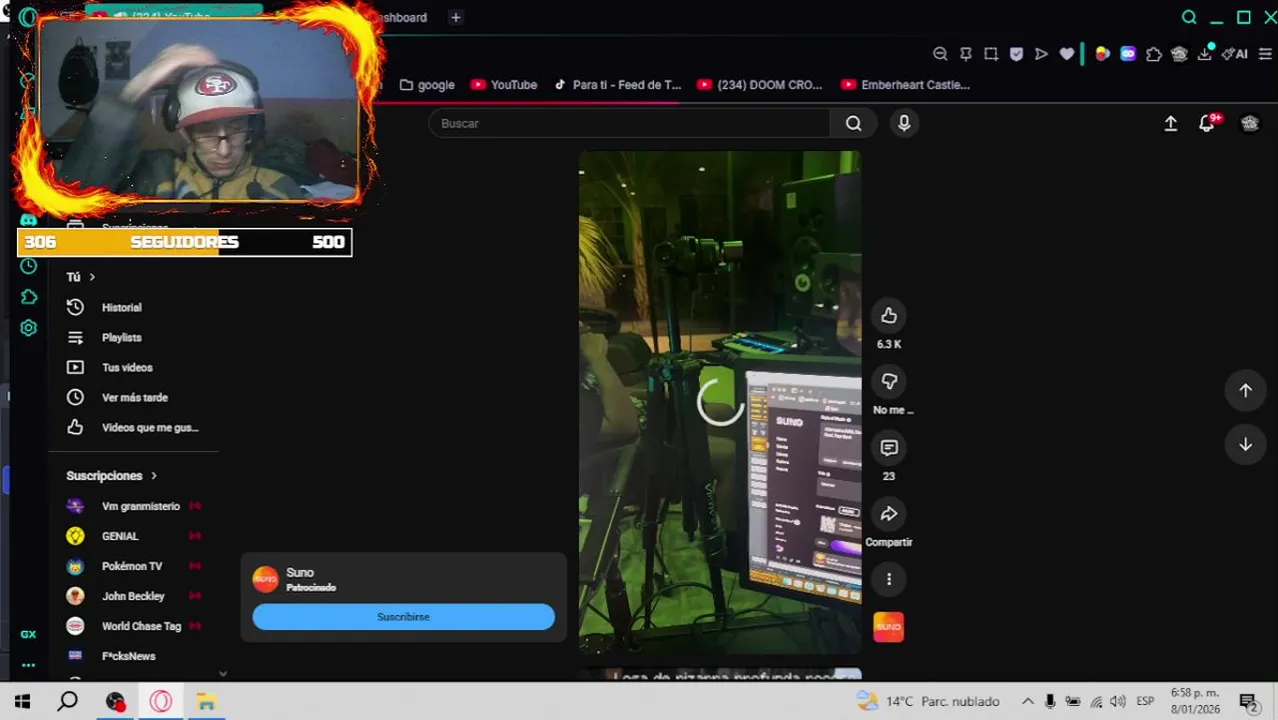This screenshot has height=720, width=1278.
Task: Zoom out page via browser magnifier icon
Action: (x=940, y=54)
